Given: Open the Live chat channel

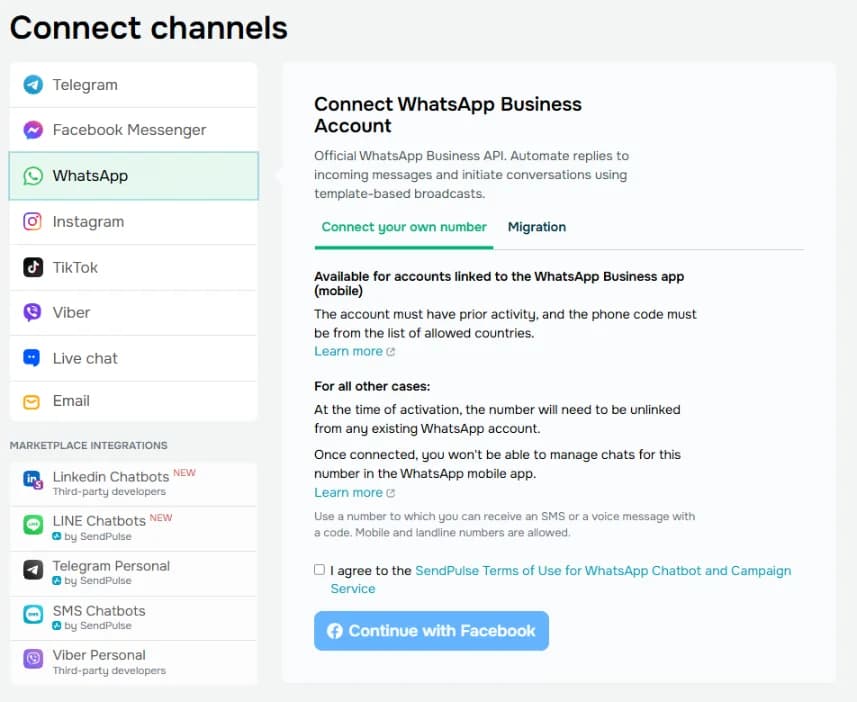Looking at the screenshot, I should click(133, 358).
